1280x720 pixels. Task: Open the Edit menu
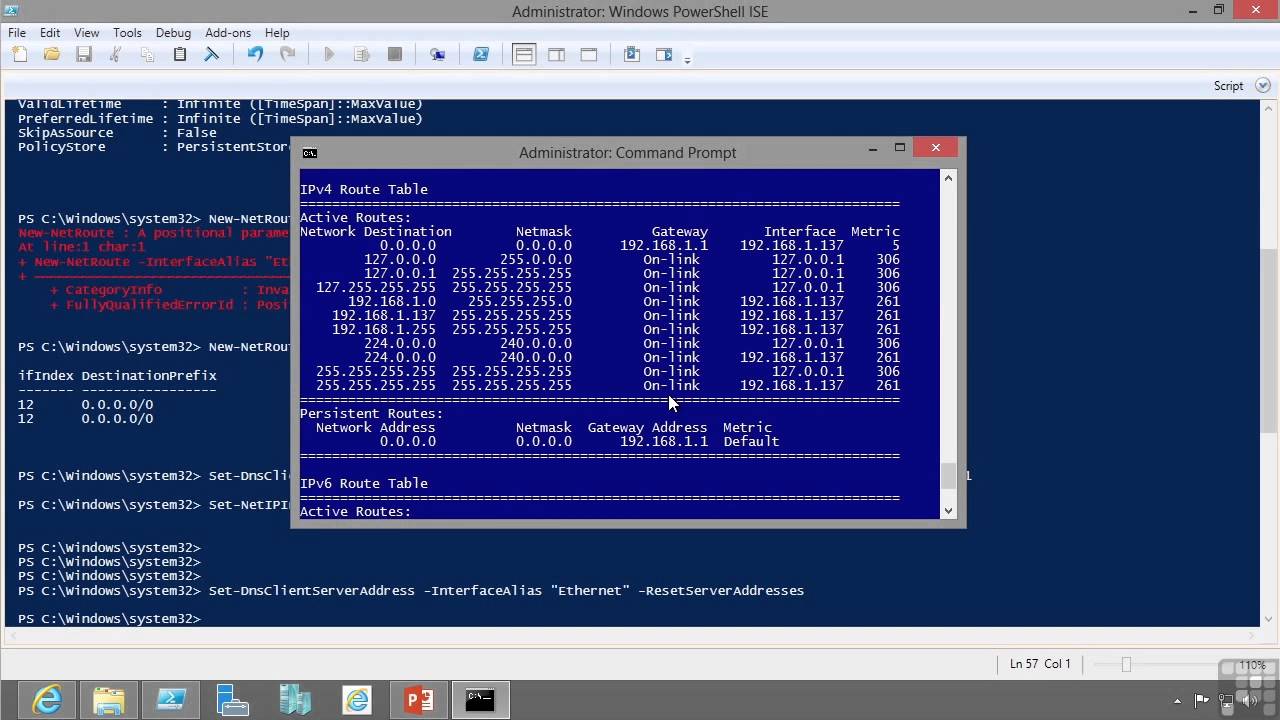tap(50, 33)
